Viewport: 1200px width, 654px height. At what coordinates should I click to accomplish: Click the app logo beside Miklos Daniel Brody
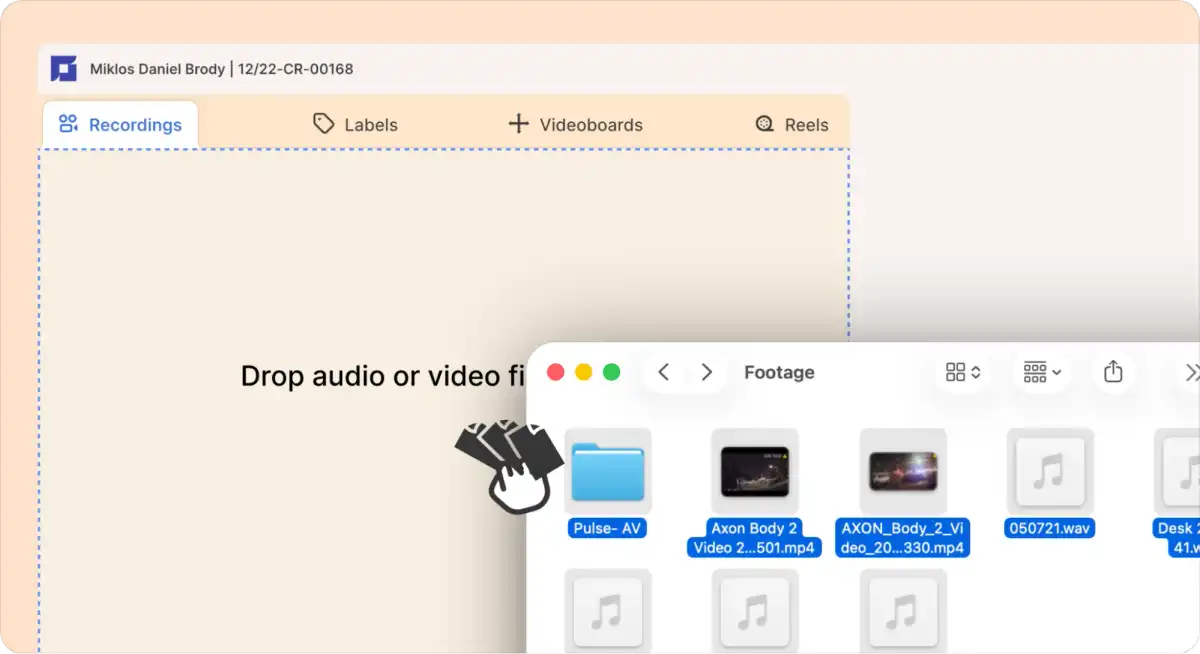point(64,69)
